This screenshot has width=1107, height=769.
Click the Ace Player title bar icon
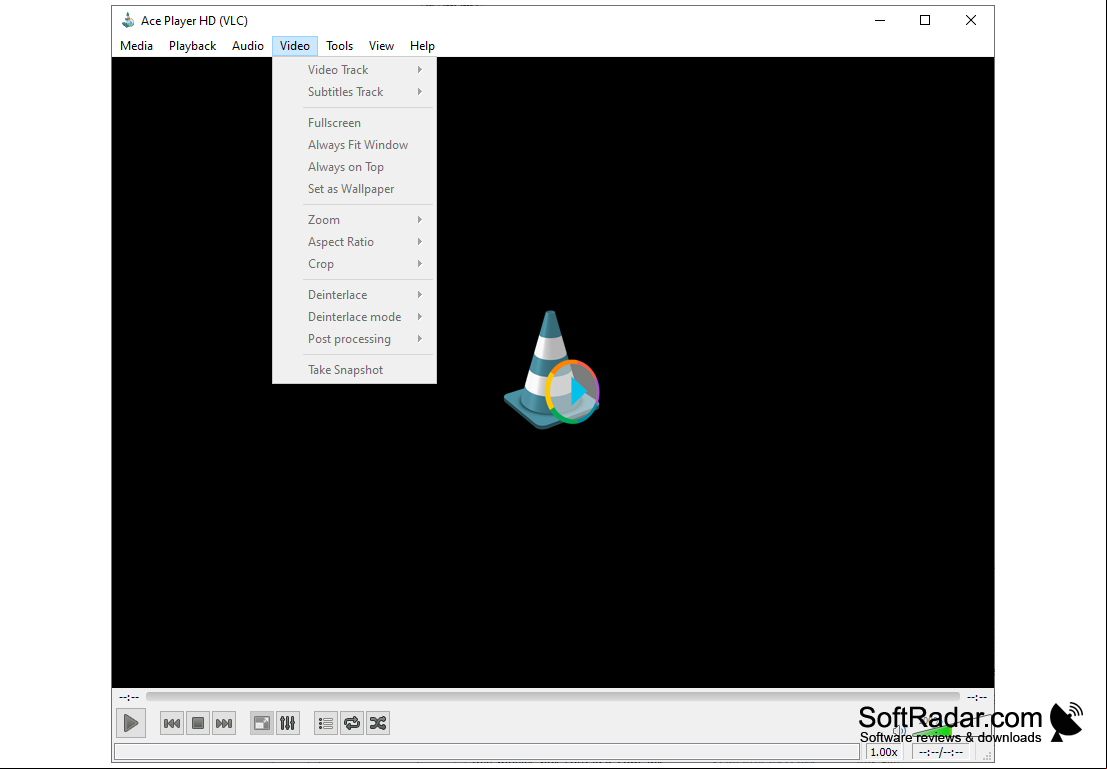point(128,20)
